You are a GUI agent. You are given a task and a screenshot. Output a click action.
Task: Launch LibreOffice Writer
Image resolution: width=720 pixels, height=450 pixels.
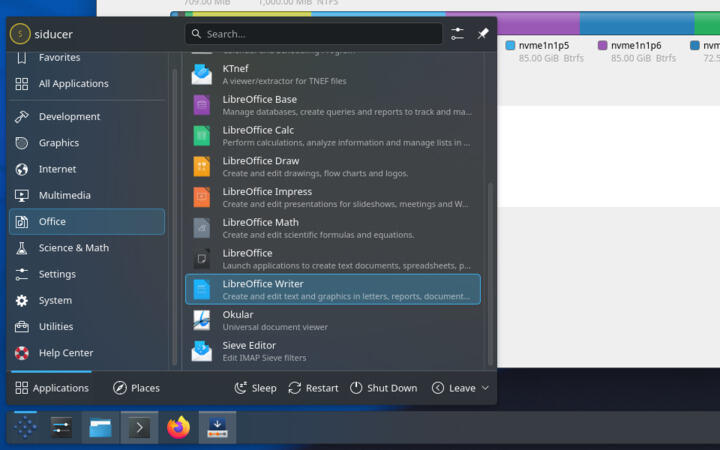pos(333,290)
